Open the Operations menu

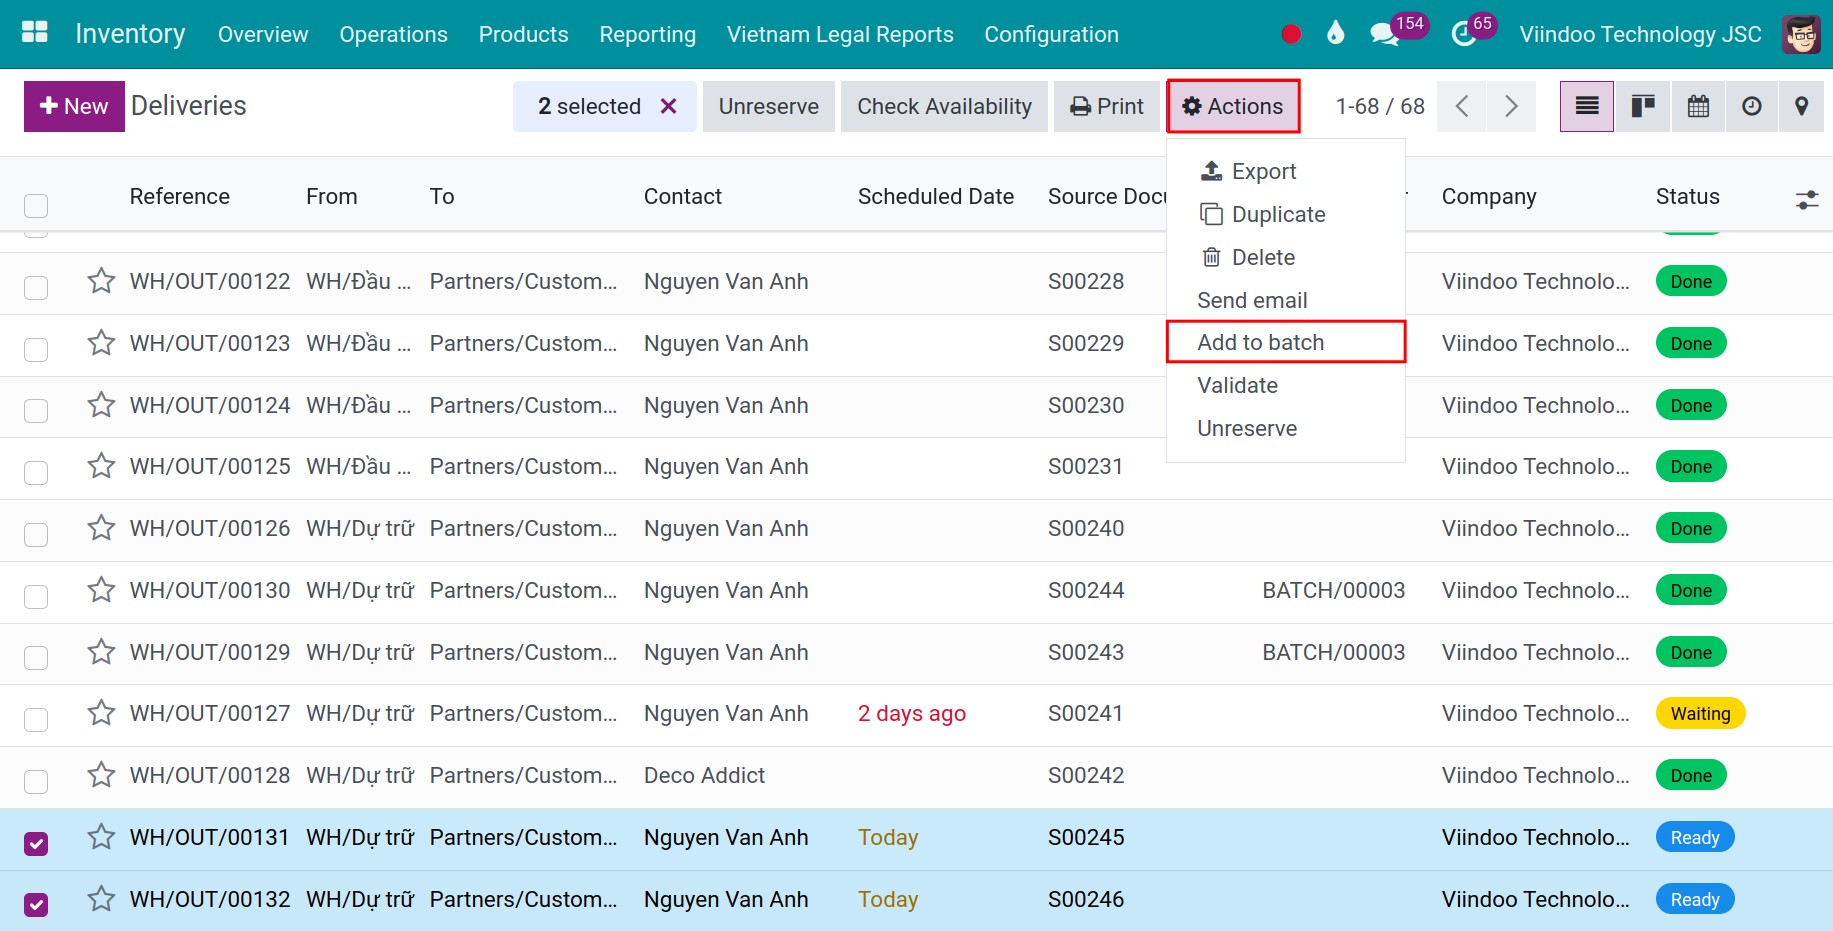tap(393, 34)
